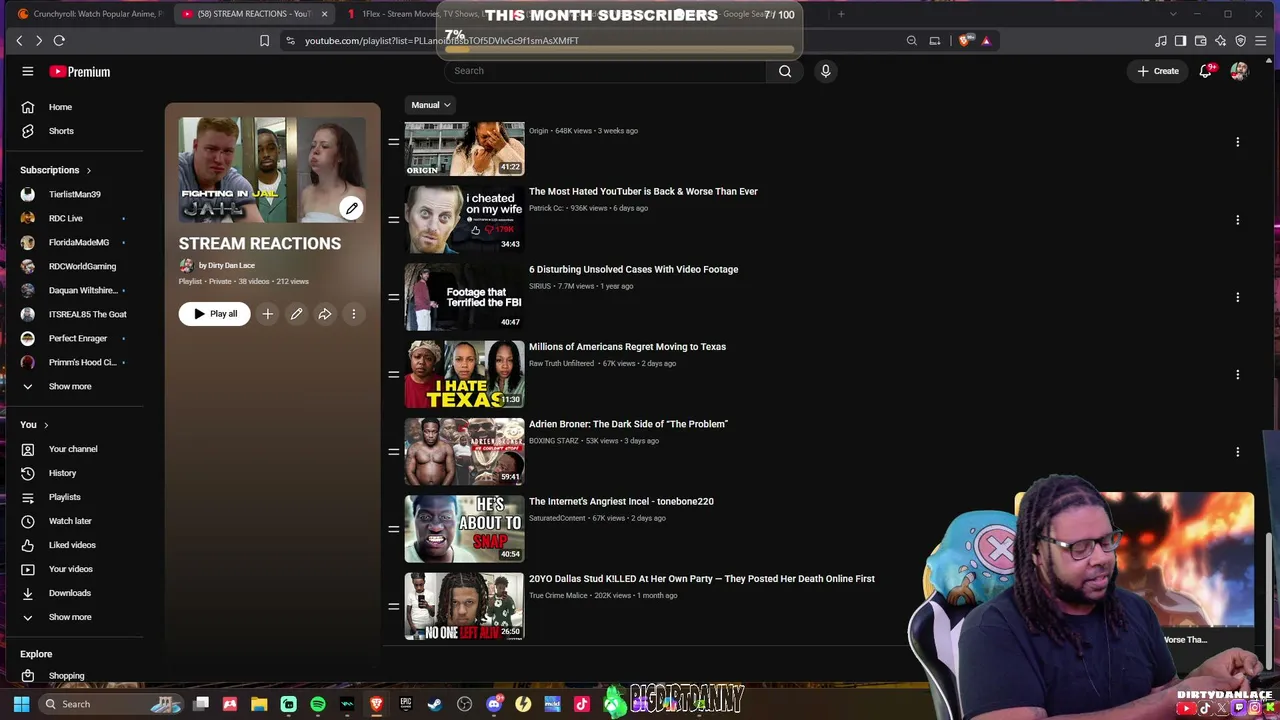The height and width of the screenshot is (720, 1280).
Task: Open the Brave Wallet icon
Action: tap(1200, 41)
